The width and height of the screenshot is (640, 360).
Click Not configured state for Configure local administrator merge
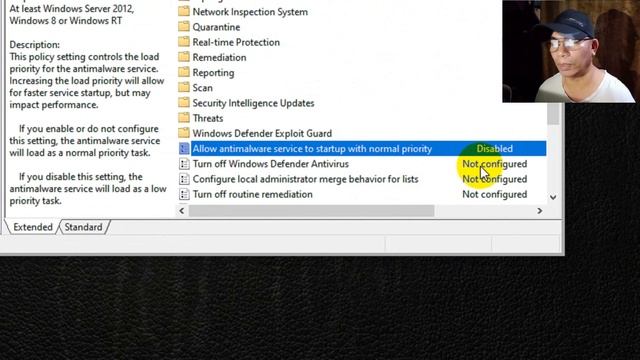495,179
